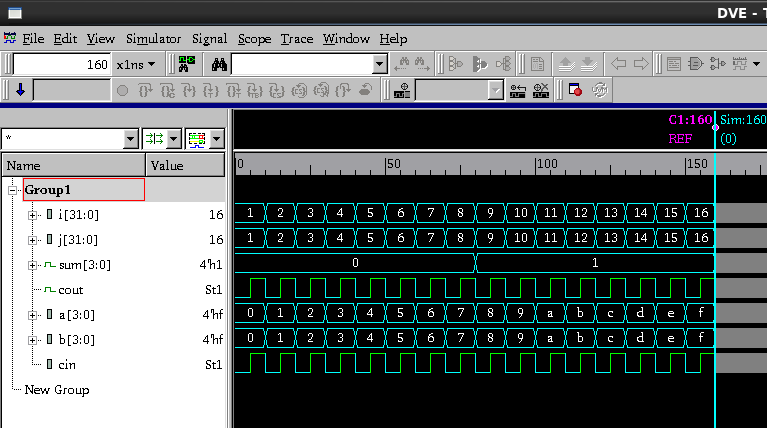767x428 pixels.
Task: Open the dropdown next to compare arrows icon
Action: (174, 139)
